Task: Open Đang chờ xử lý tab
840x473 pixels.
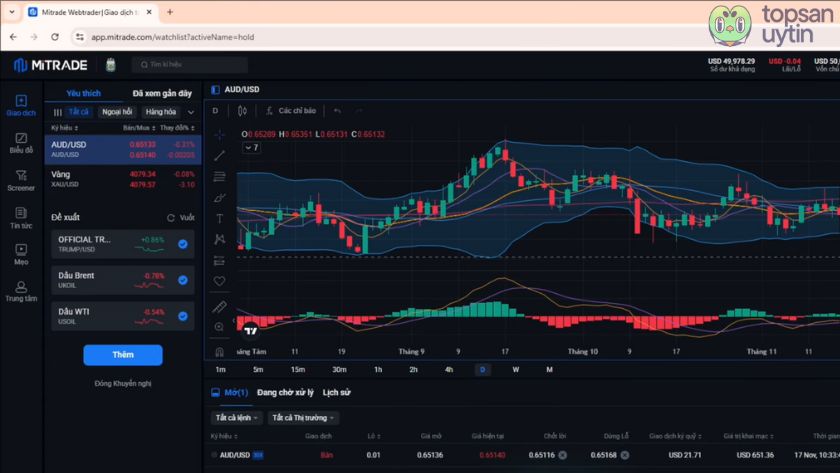Action: pos(285,393)
